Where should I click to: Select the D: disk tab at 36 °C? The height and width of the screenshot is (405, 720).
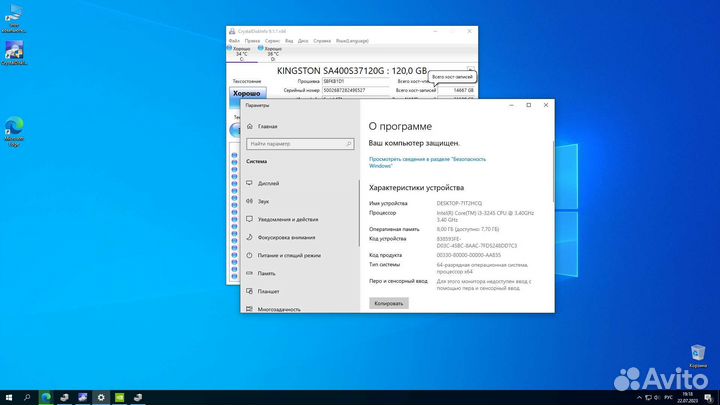(x=273, y=53)
